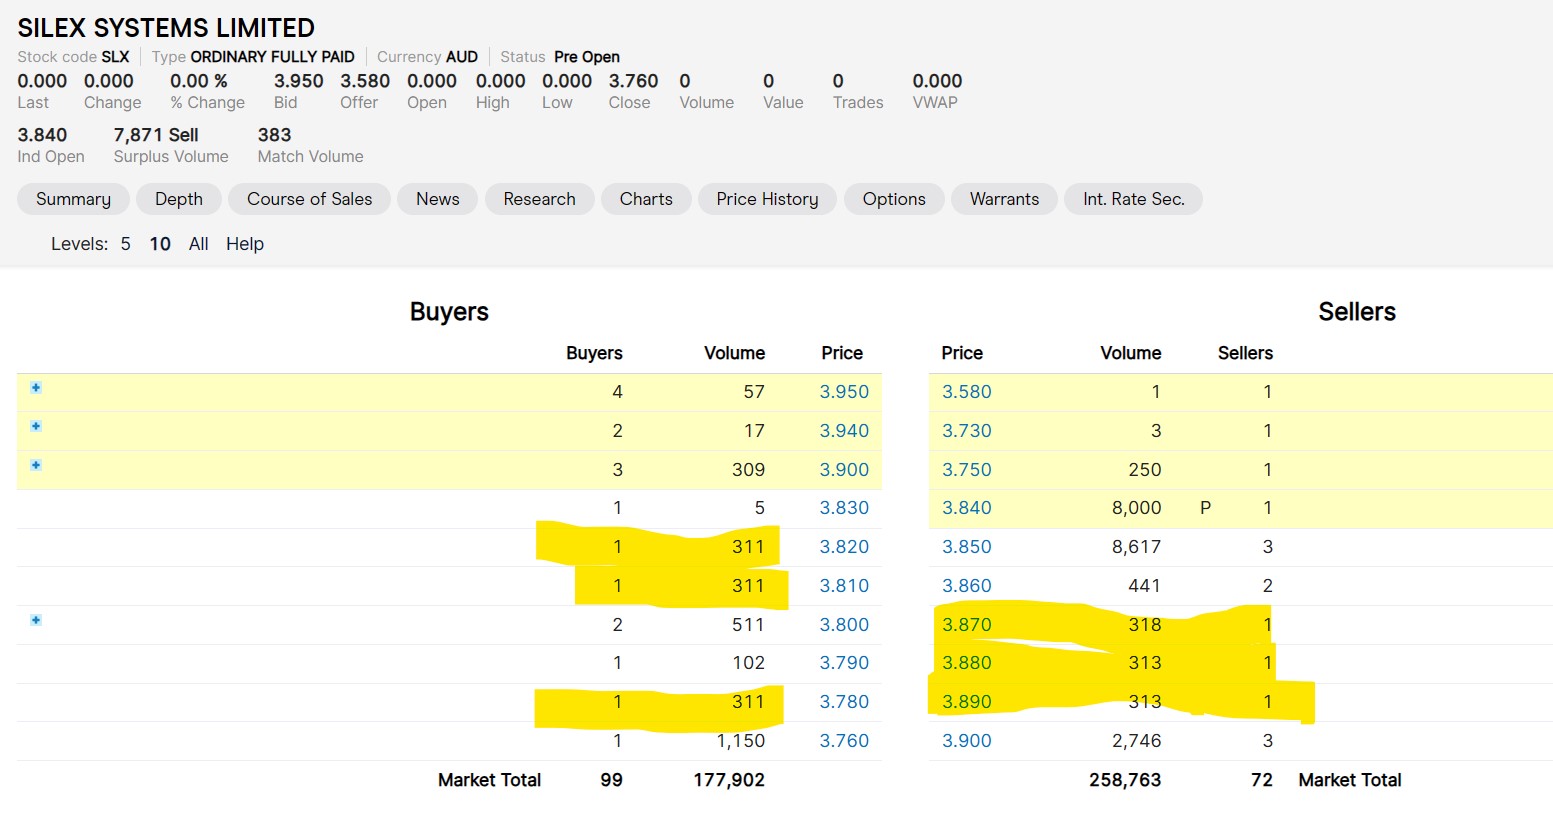Viewport: 1553px width, 827px height.
Task: Open Course of Sales tab
Action: 310,199
